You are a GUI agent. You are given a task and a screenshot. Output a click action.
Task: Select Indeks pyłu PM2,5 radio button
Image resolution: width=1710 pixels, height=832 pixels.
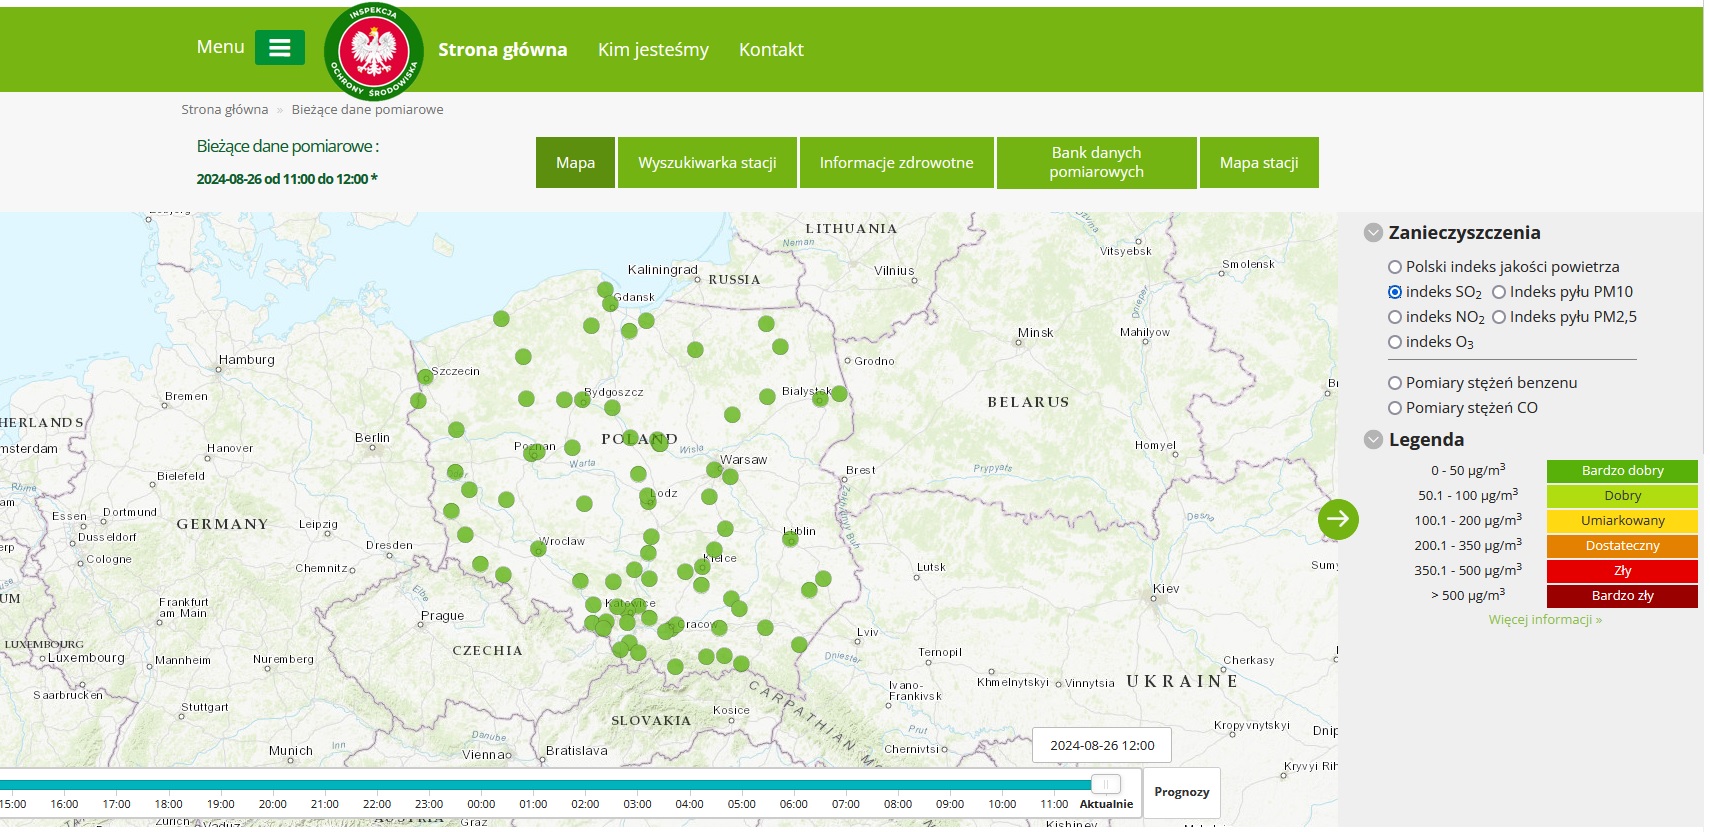pos(1499,317)
